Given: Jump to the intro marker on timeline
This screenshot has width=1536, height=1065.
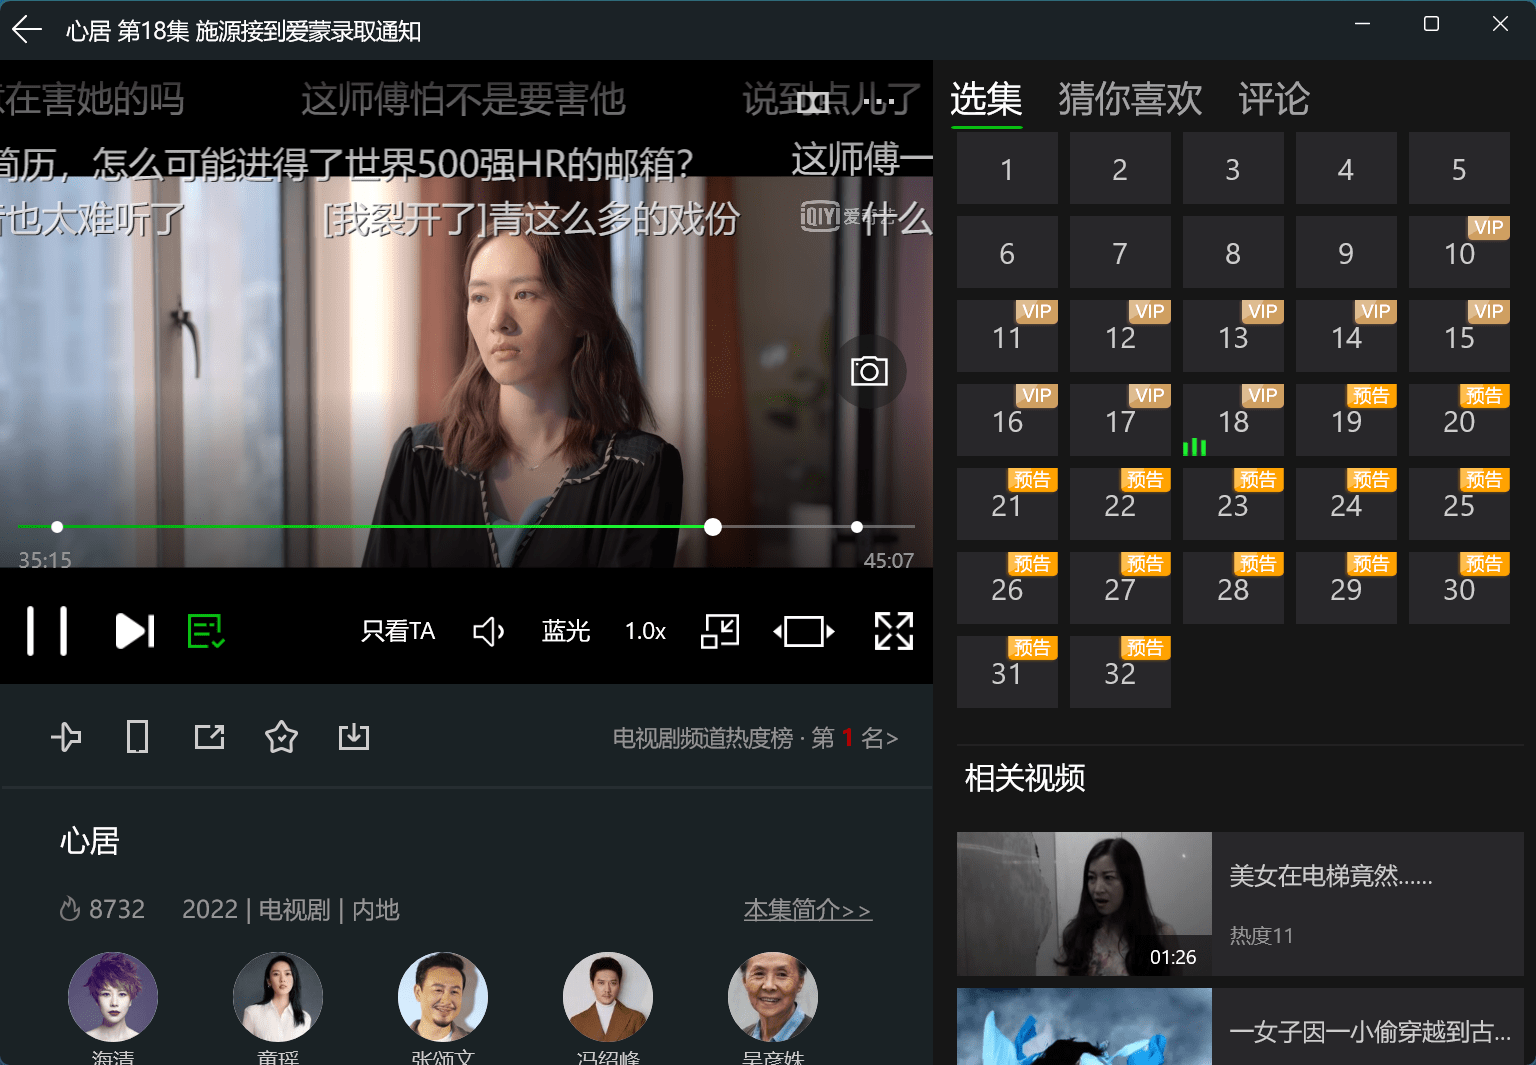Looking at the screenshot, I should (x=57, y=527).
